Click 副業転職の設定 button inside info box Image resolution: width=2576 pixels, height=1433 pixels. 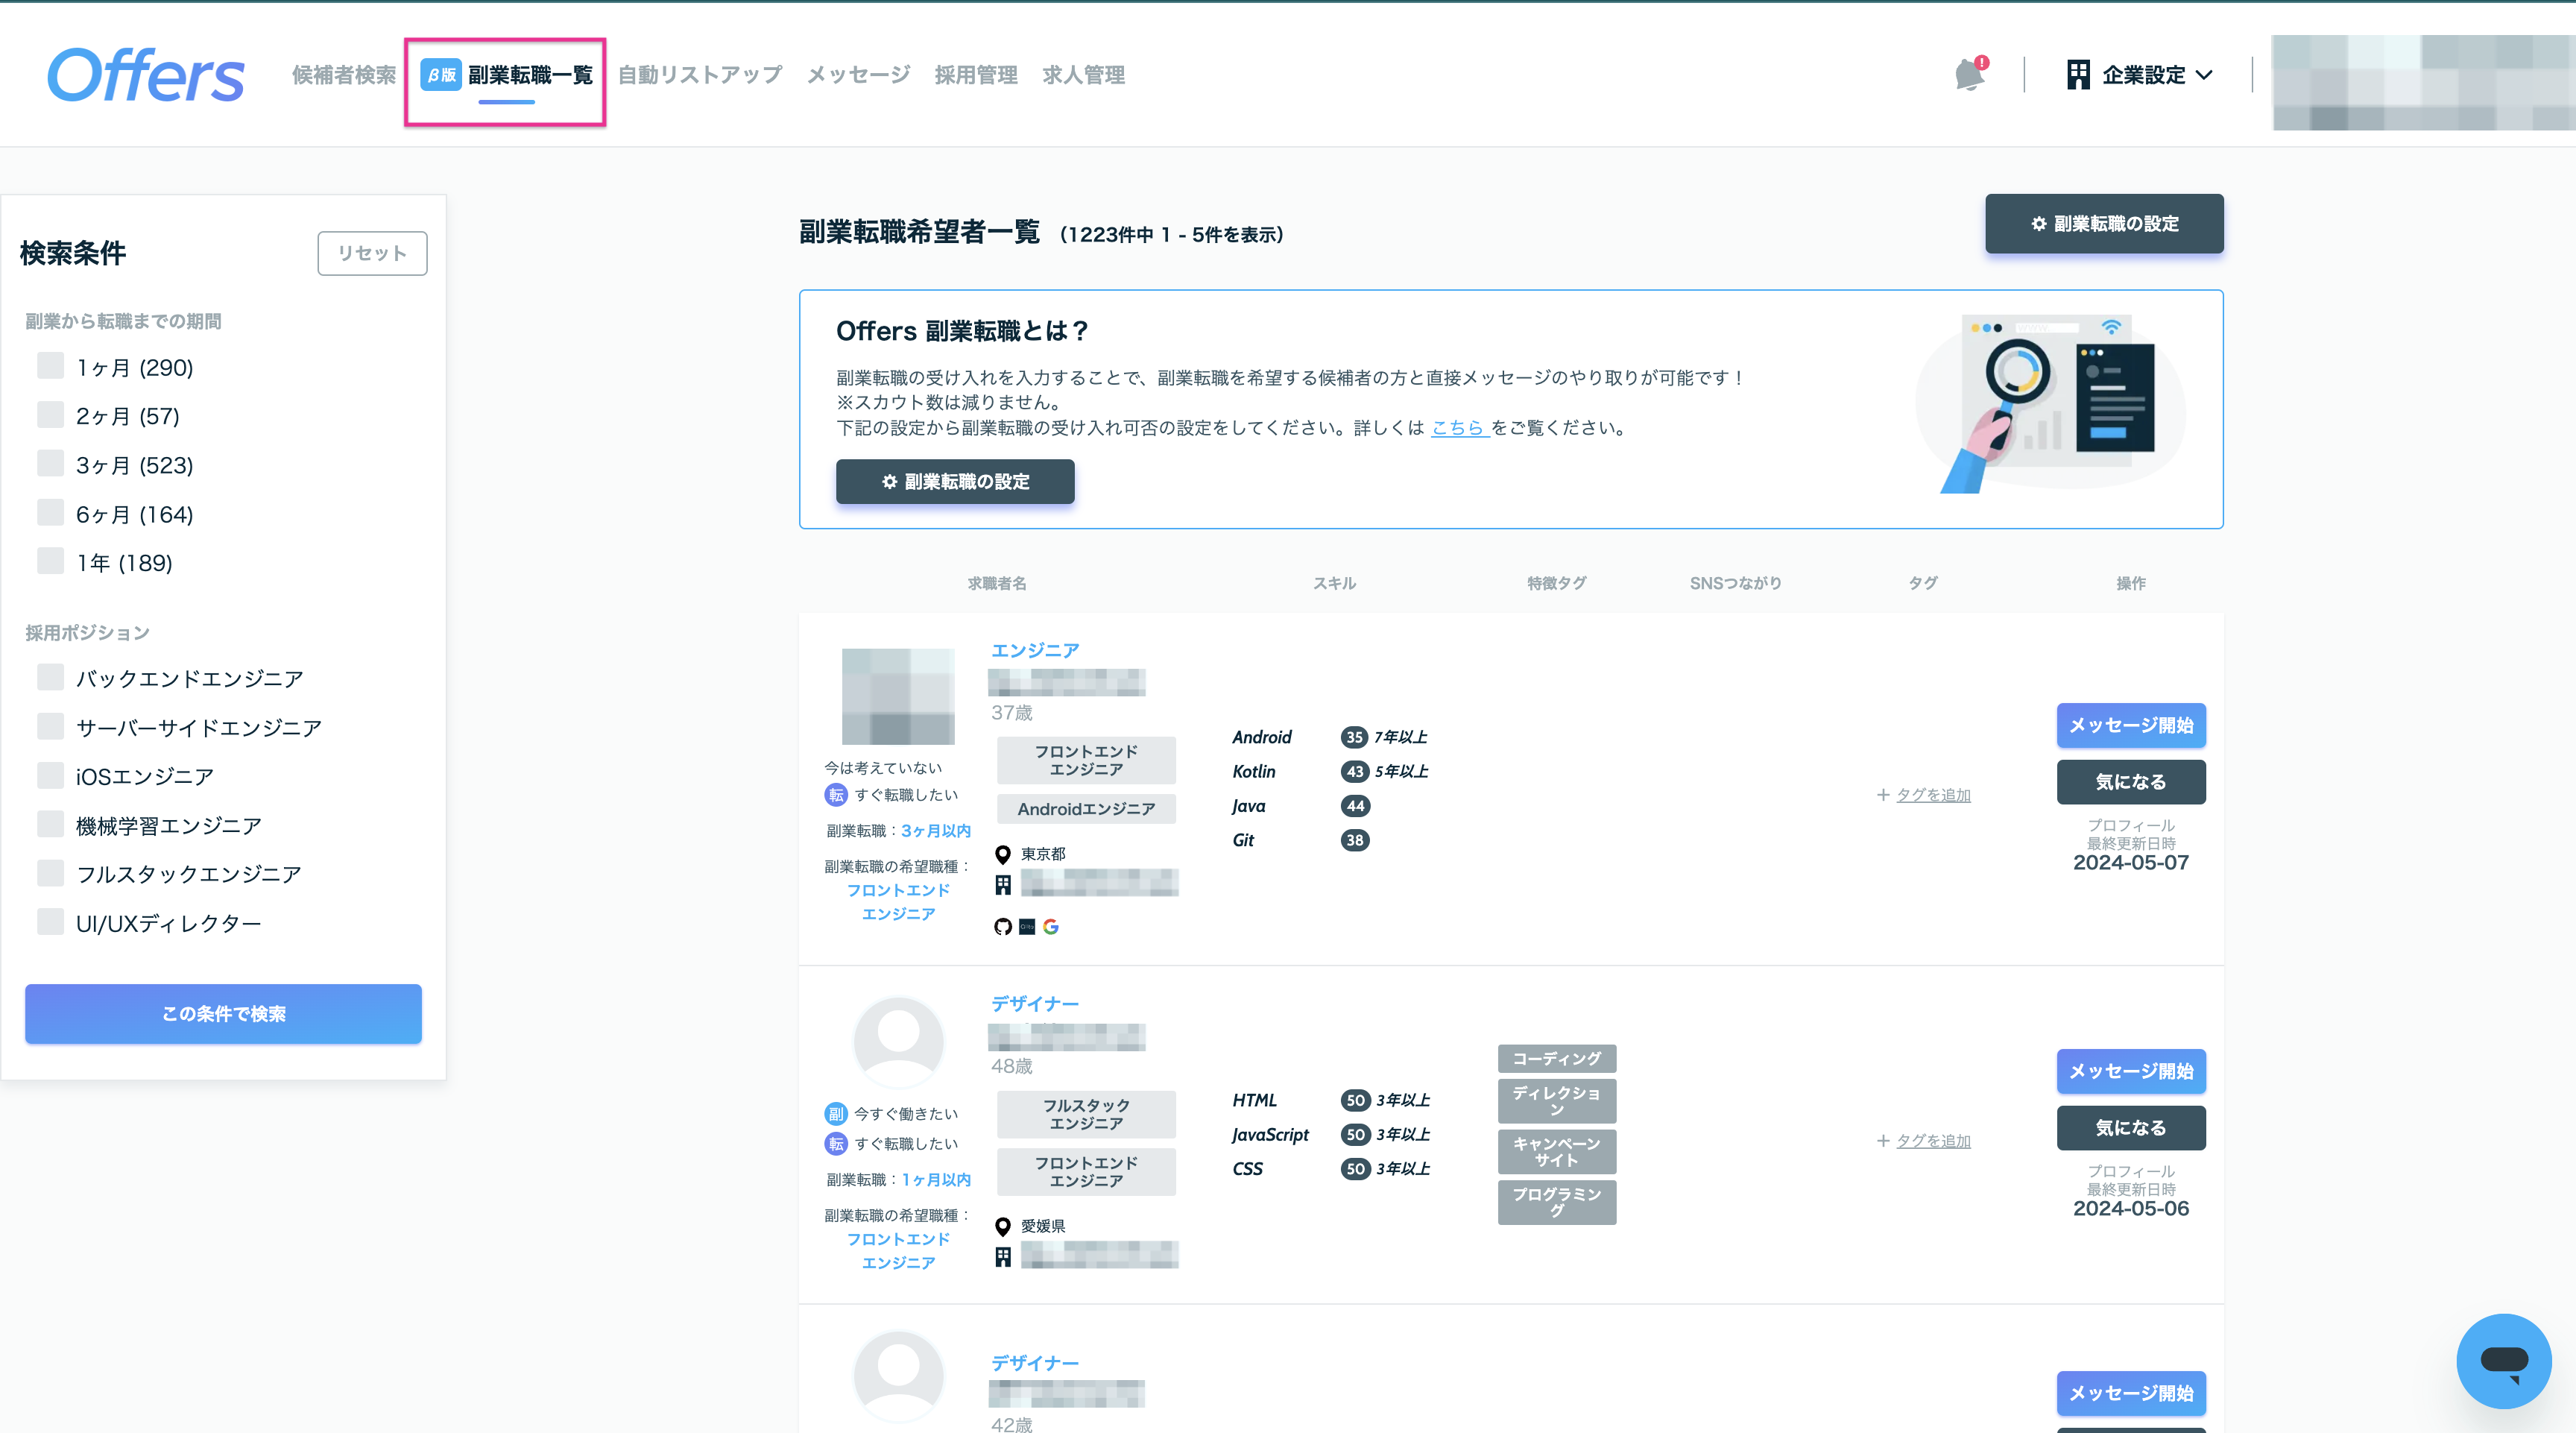tap(955, 482)
